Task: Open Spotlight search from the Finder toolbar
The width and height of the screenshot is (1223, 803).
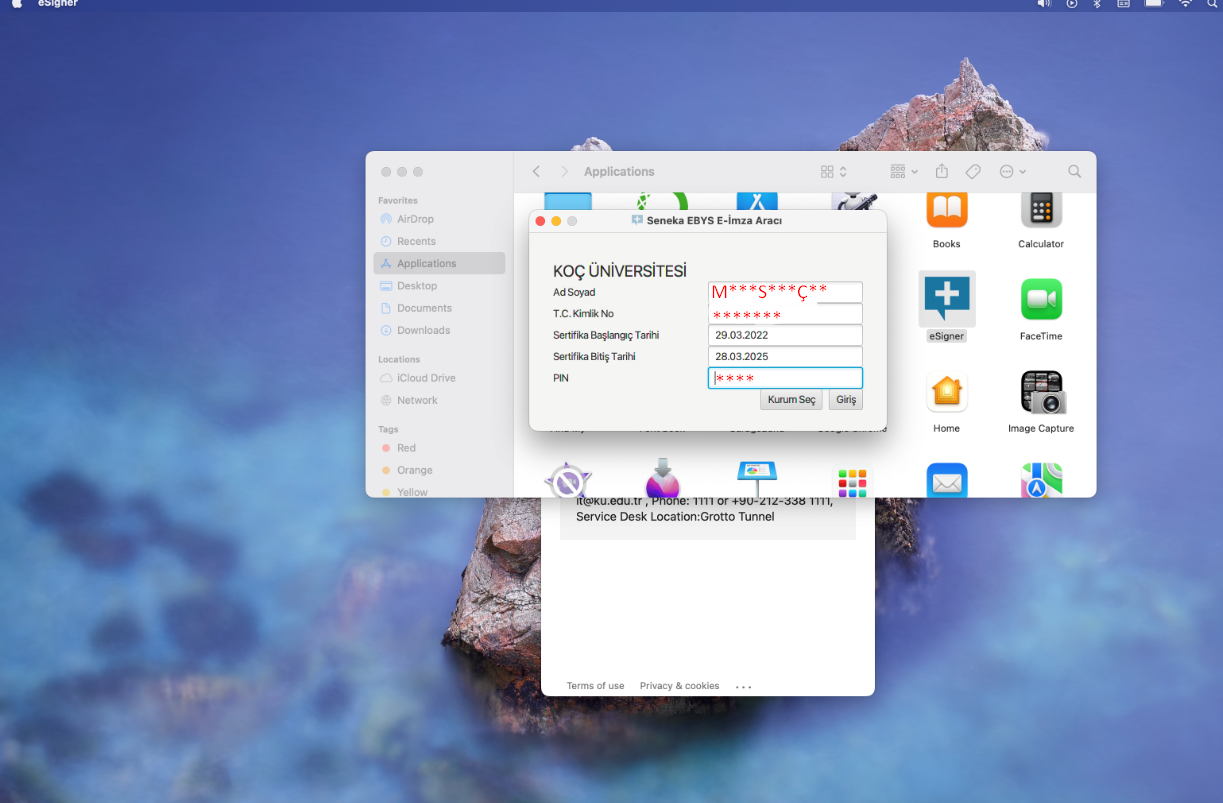Action: pyautogui.click(x=1074, y=171)
